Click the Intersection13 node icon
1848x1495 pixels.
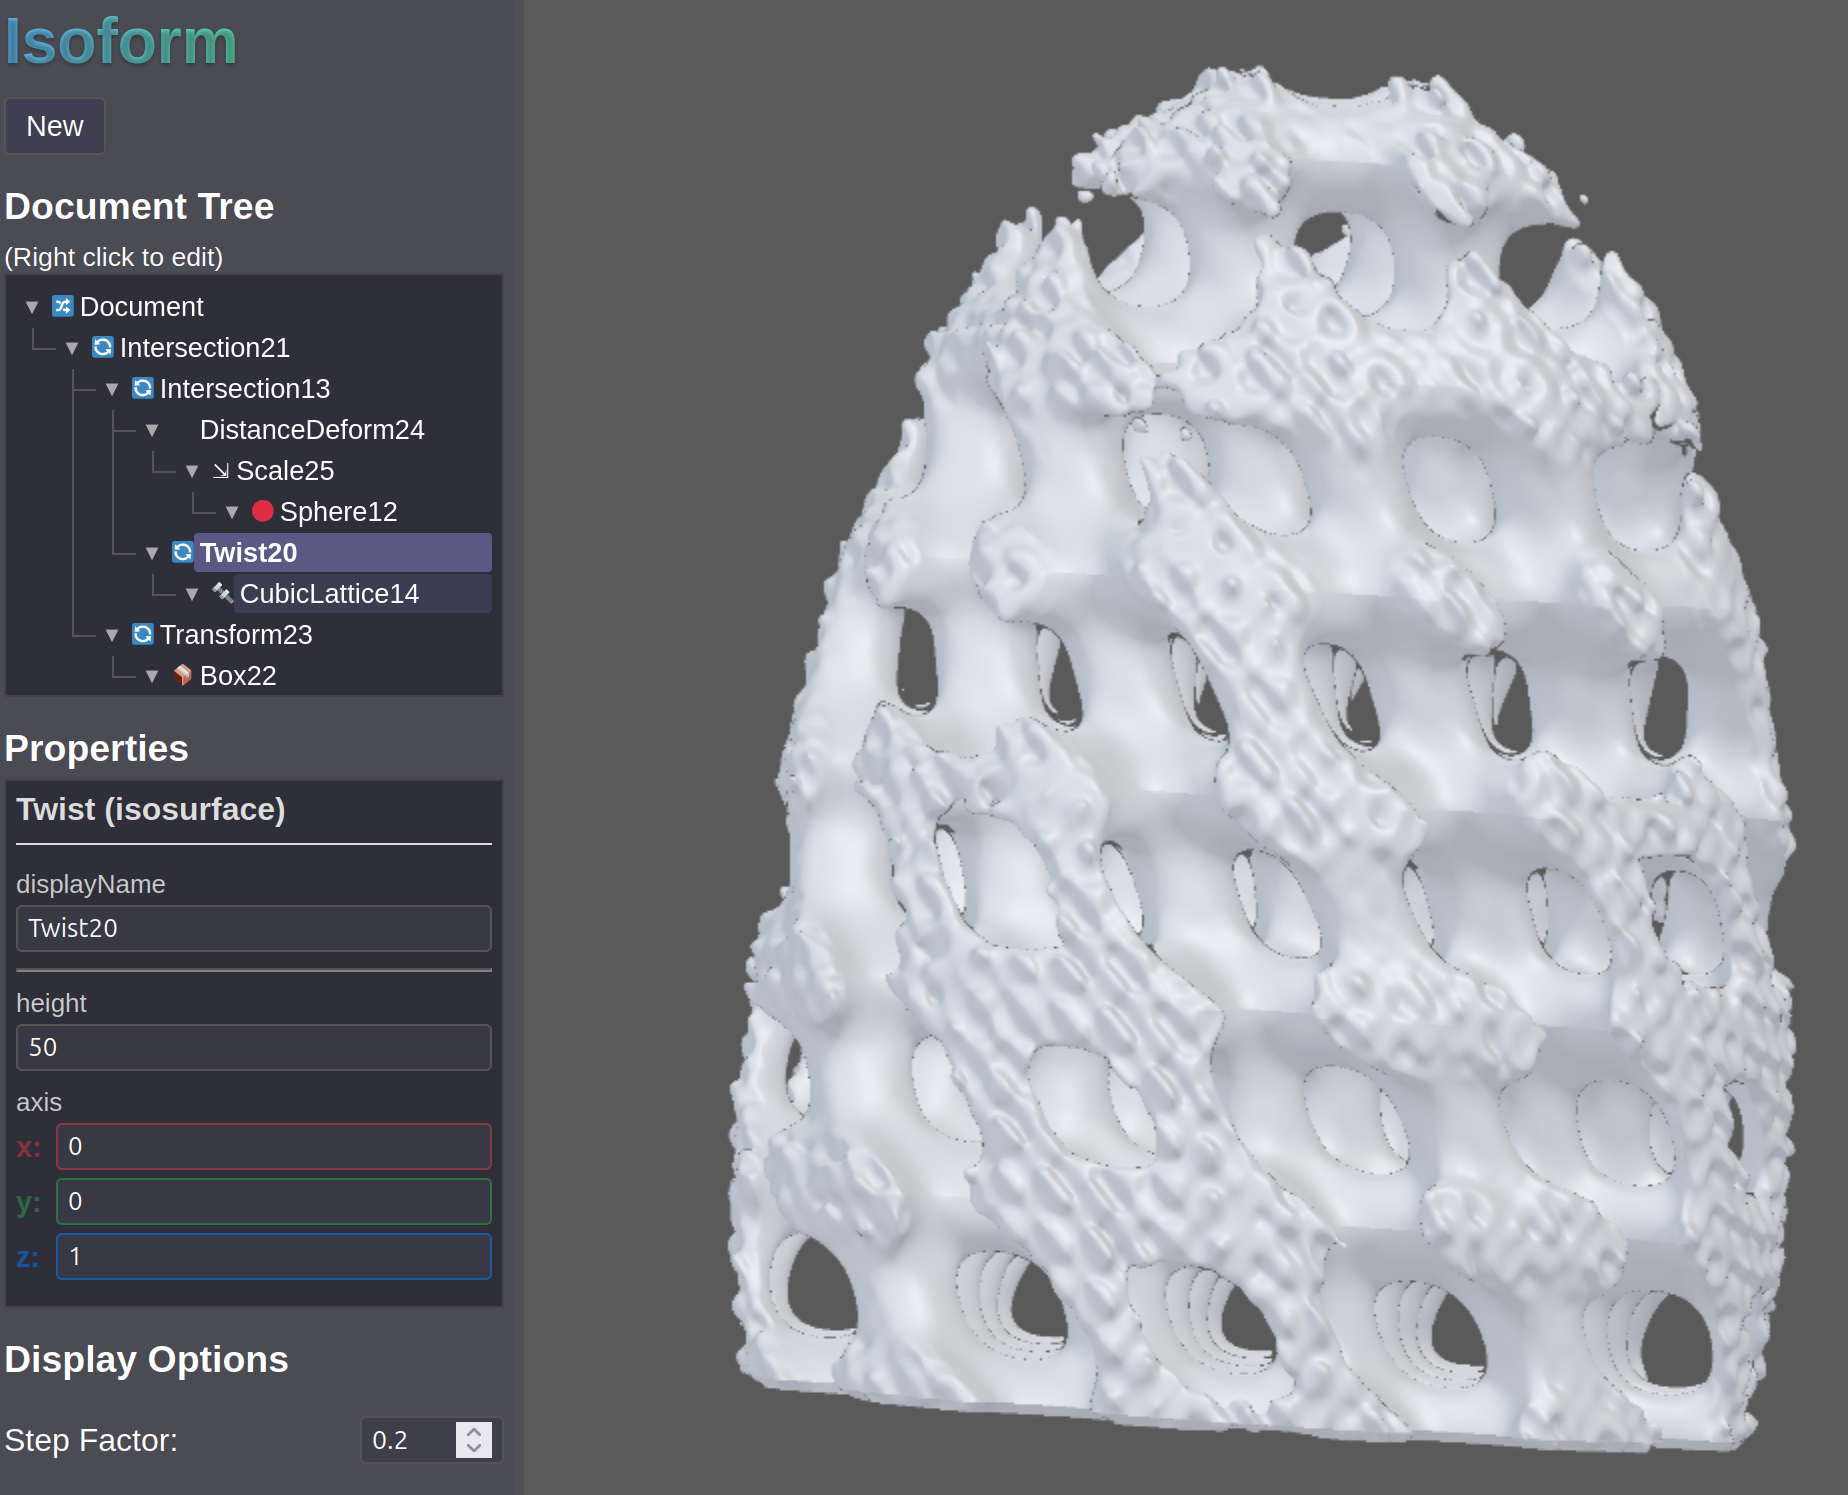pyautogui.click(x=143, y=388)
